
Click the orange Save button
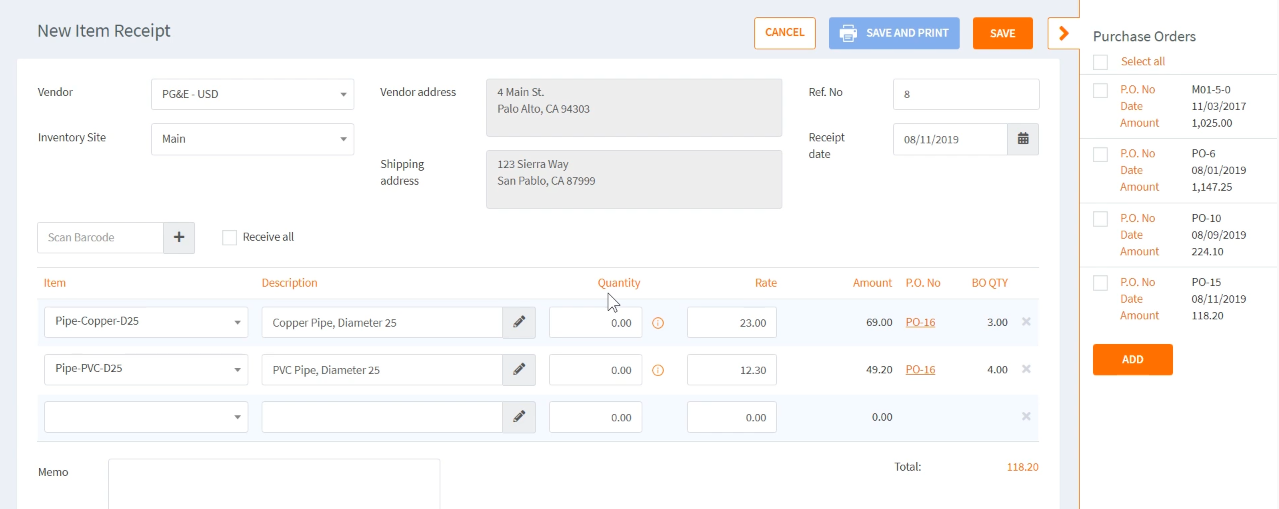(1003, 33)
